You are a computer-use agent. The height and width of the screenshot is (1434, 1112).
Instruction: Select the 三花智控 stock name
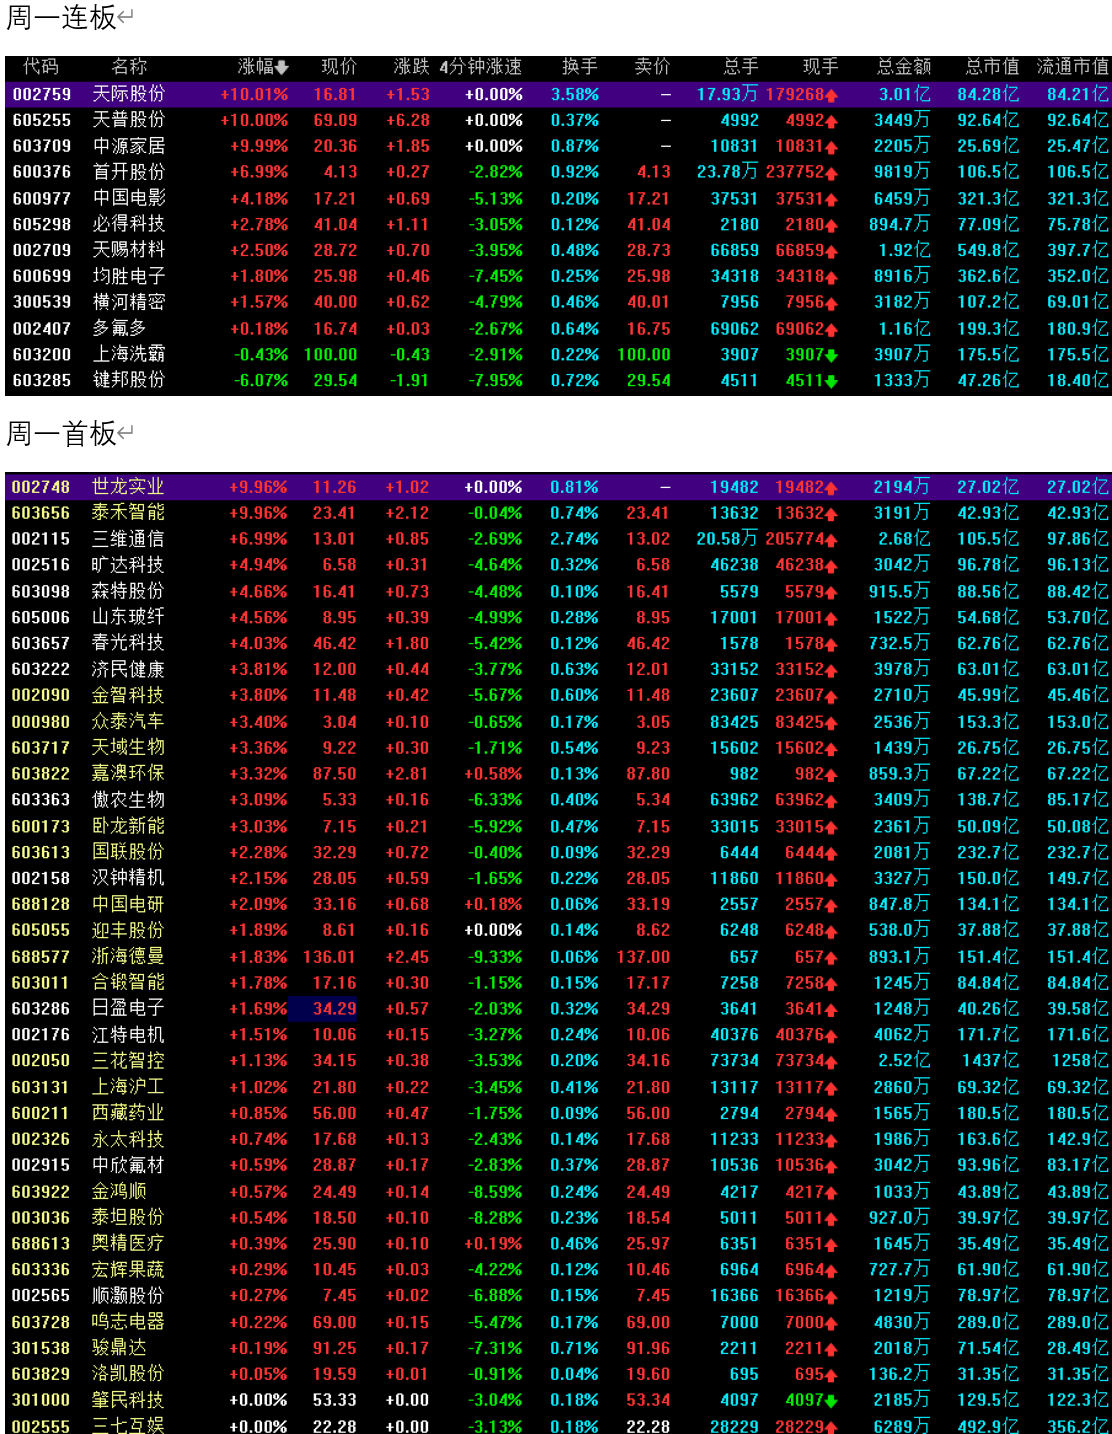(x=129, y=1060)
